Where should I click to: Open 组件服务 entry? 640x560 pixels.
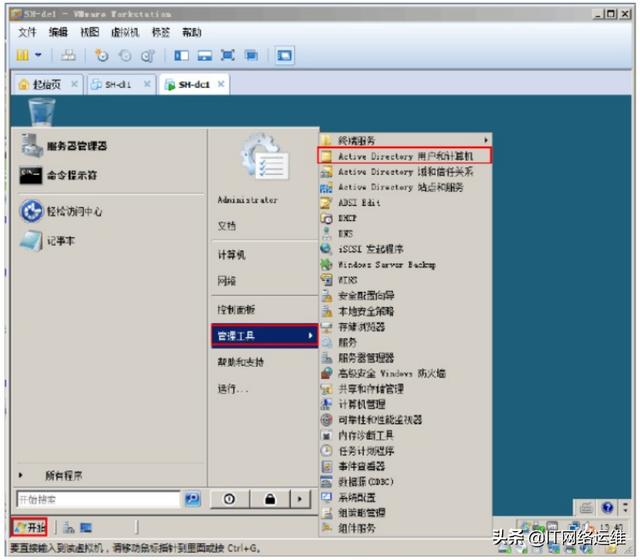click(x=404, y=528)
